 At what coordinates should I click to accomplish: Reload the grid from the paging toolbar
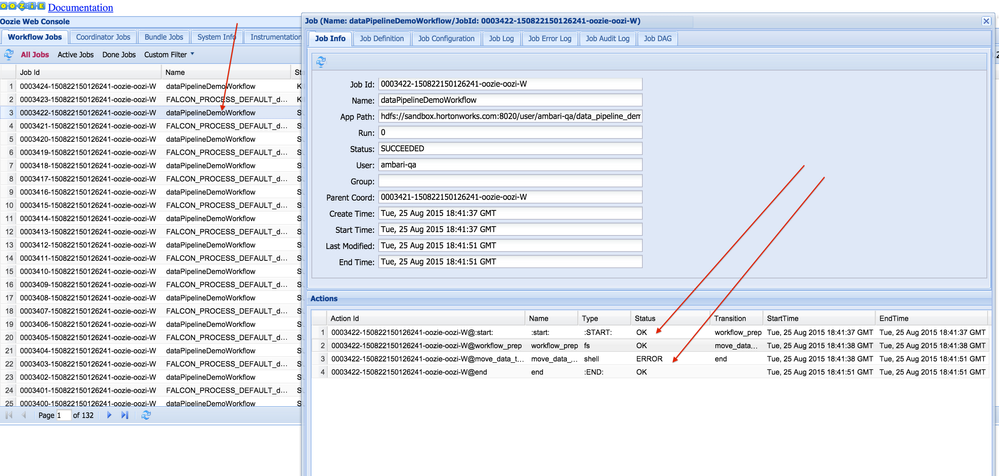tap(146, 414)
